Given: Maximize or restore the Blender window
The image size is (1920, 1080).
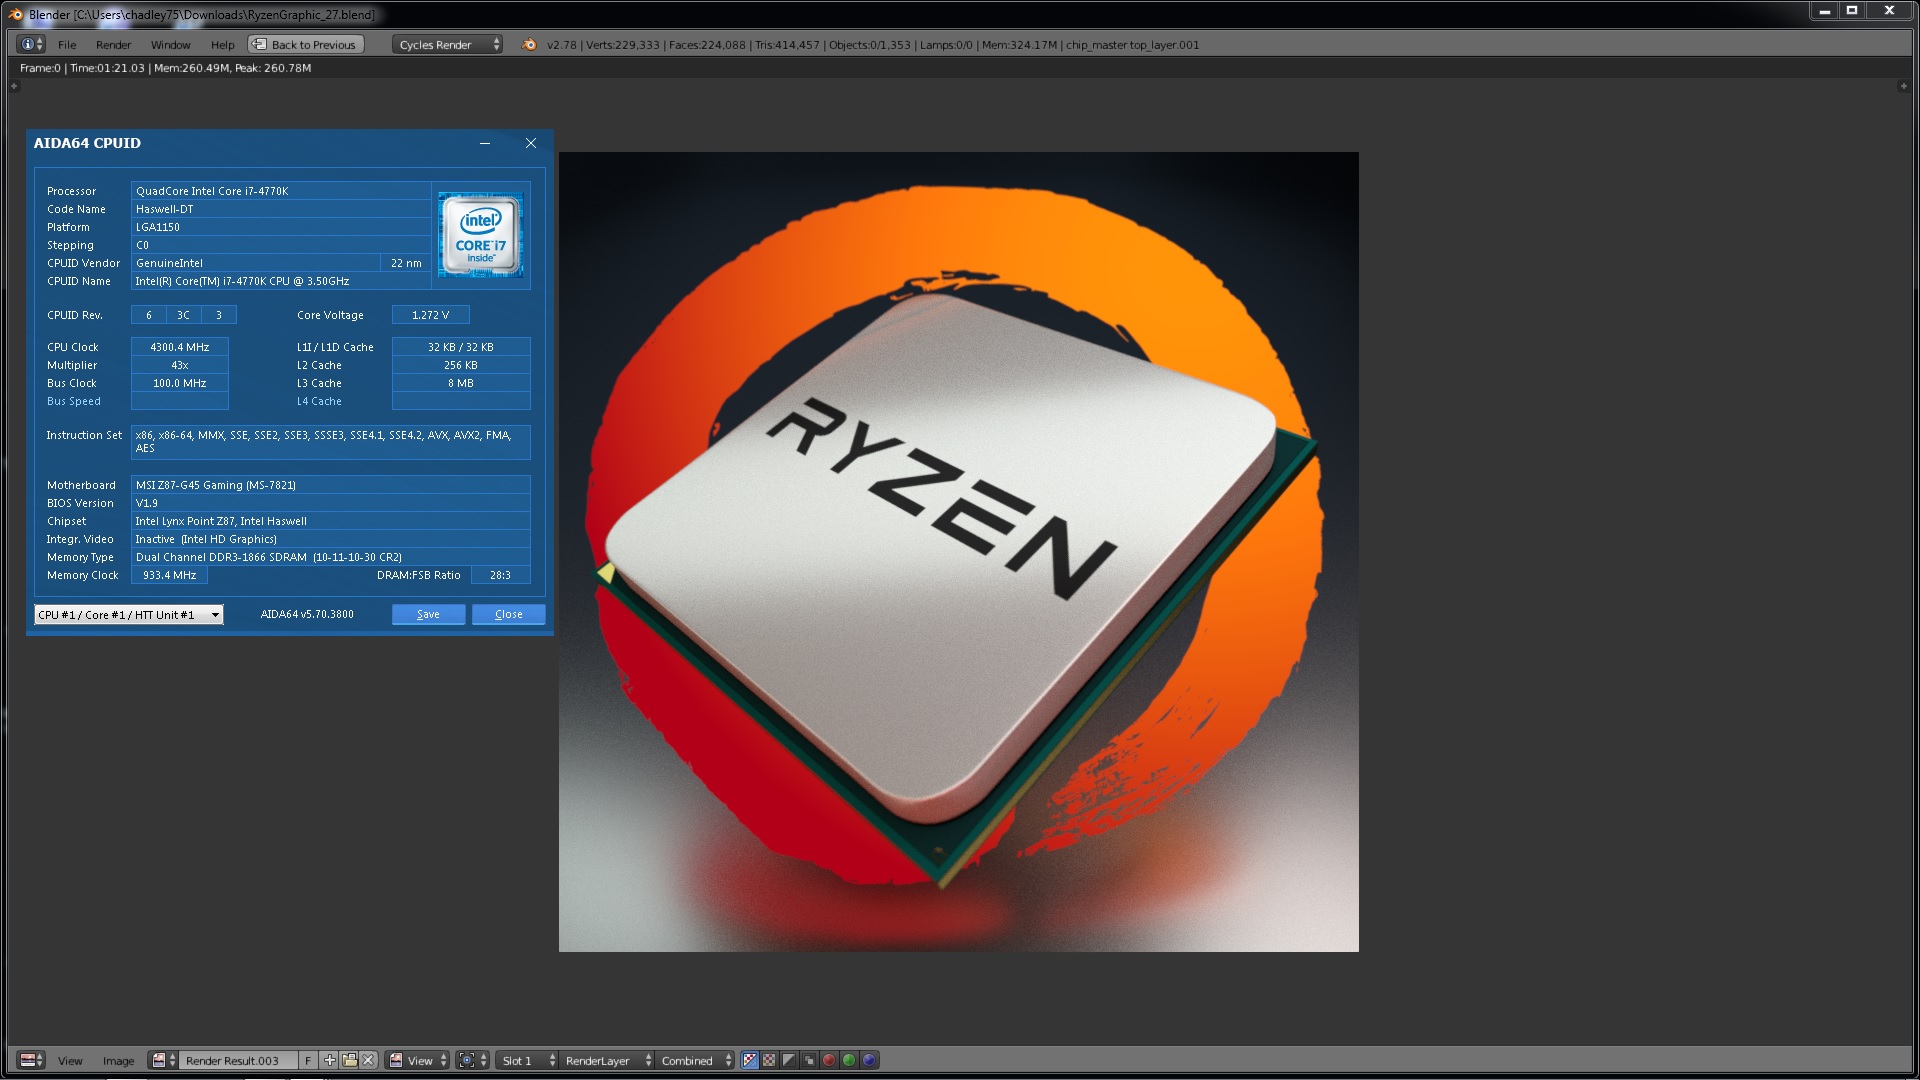Looking at the screenshot, I should click(1852, 10).
